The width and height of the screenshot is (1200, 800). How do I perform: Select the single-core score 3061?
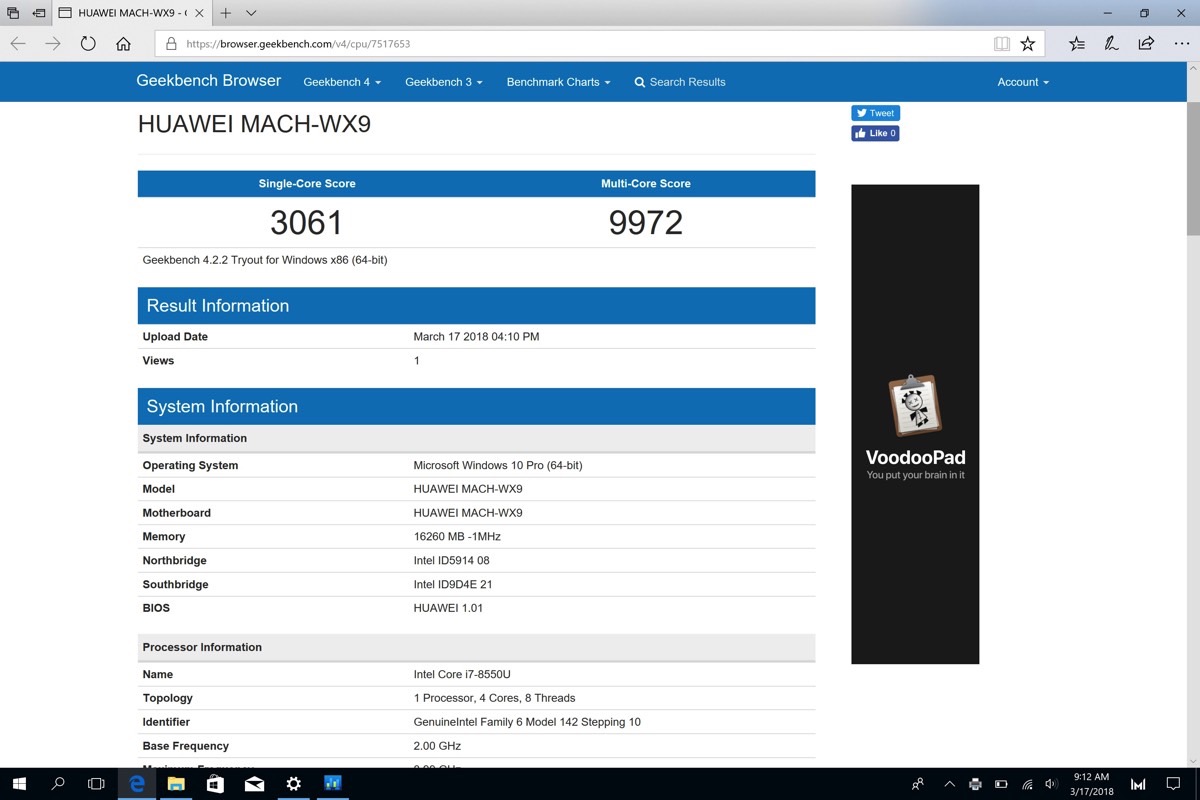[x=307, y=222]
